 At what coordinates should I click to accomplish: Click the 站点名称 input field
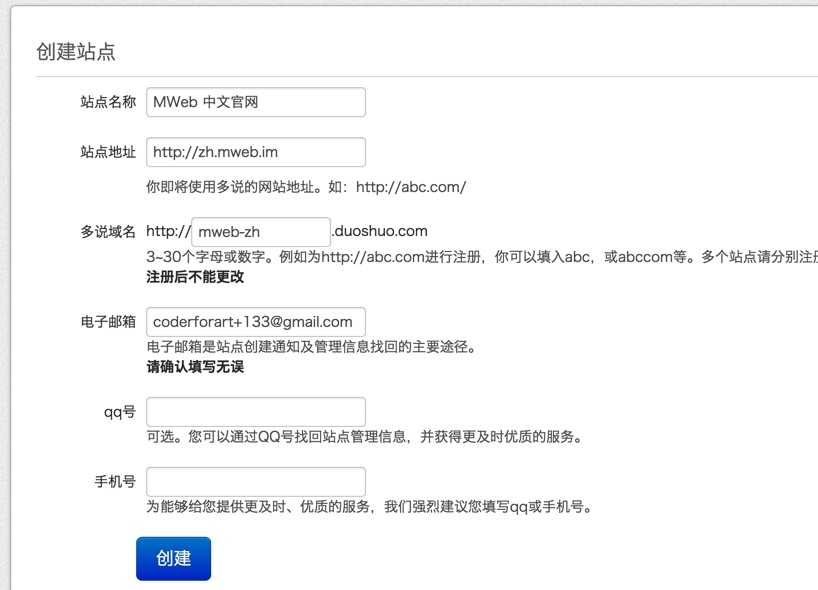coord(256,102)
